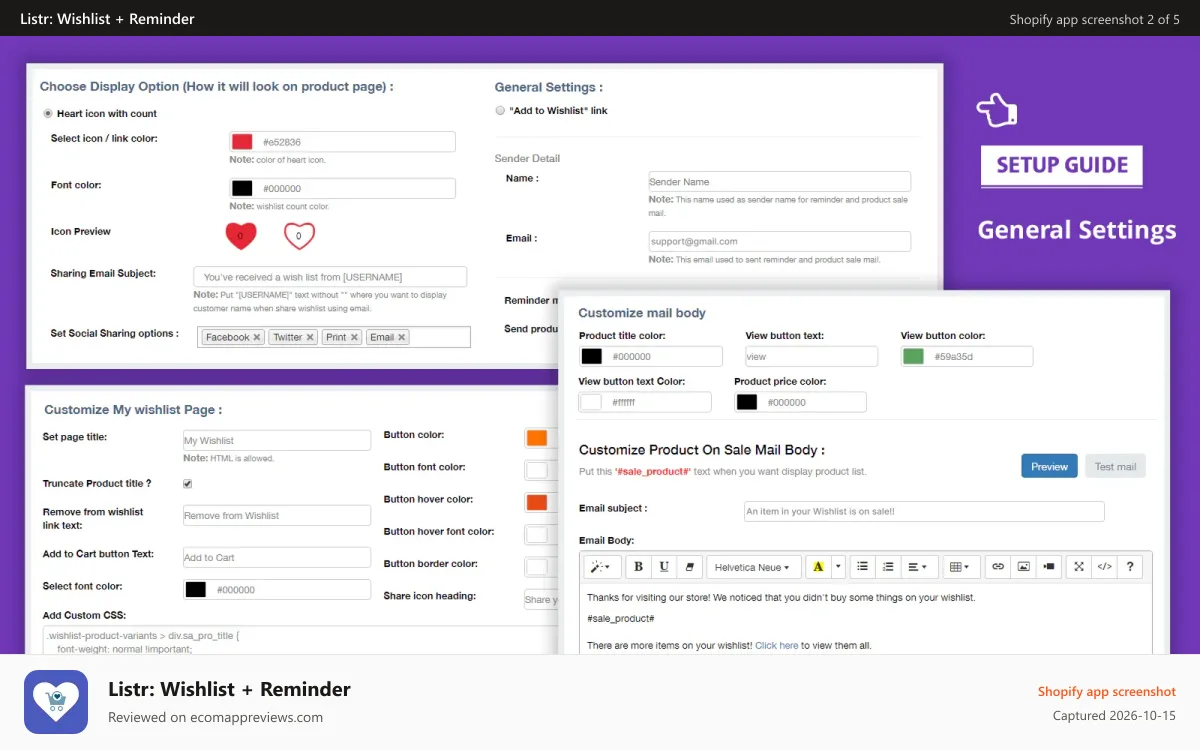This screenshot has height=750, width=1200.
Task: Select Heart icon with count option
Action: pos(48,114)
